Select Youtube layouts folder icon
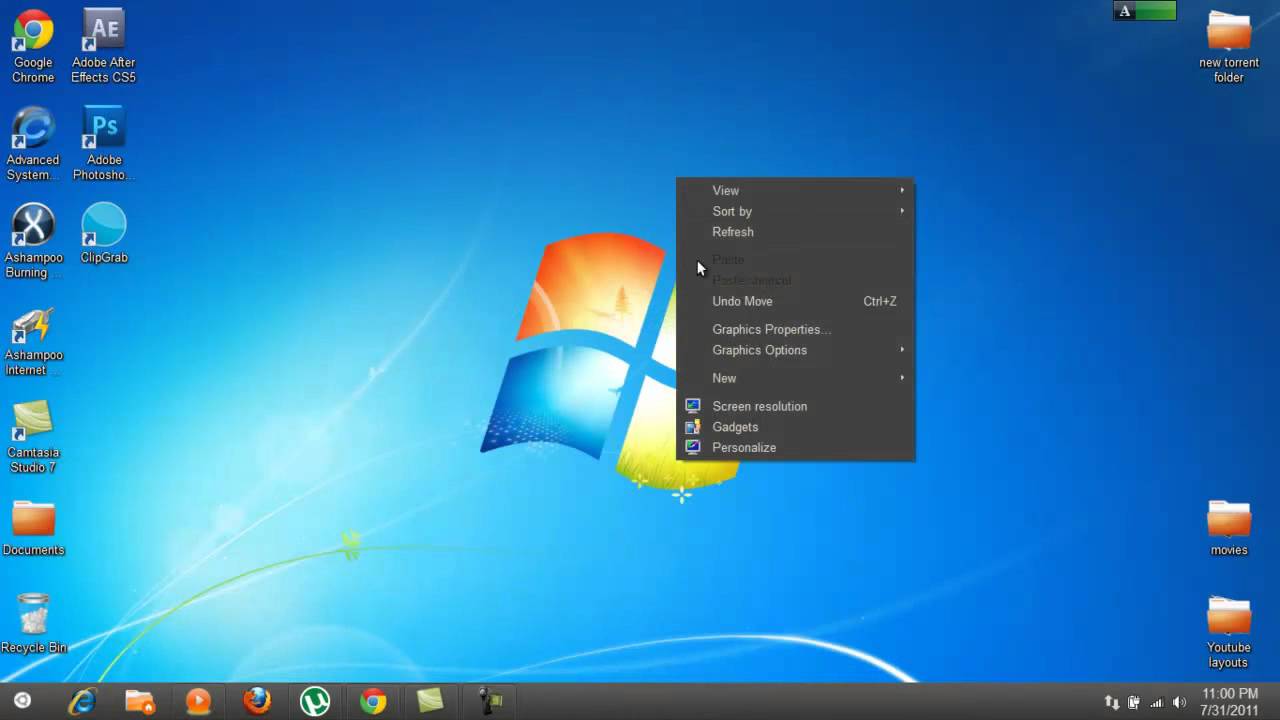Screen dimensions: 1280x720 1229,632
